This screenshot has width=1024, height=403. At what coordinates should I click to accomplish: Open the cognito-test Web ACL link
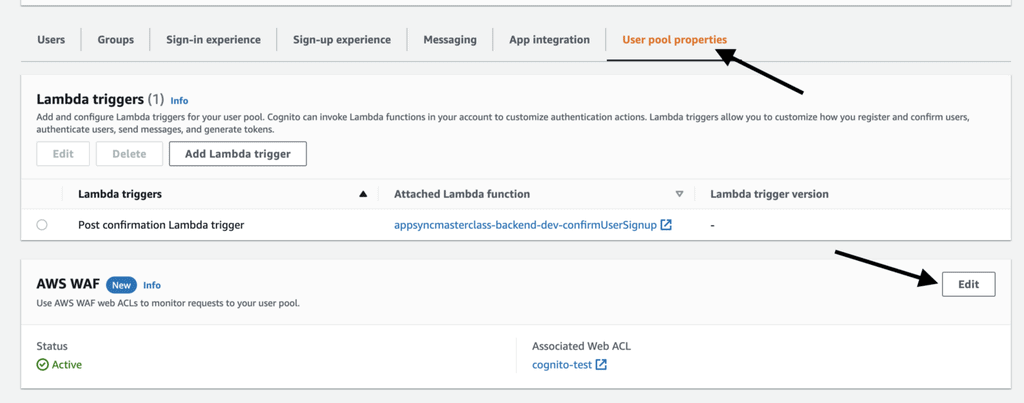pyautogui.click(x=562, y=365)
